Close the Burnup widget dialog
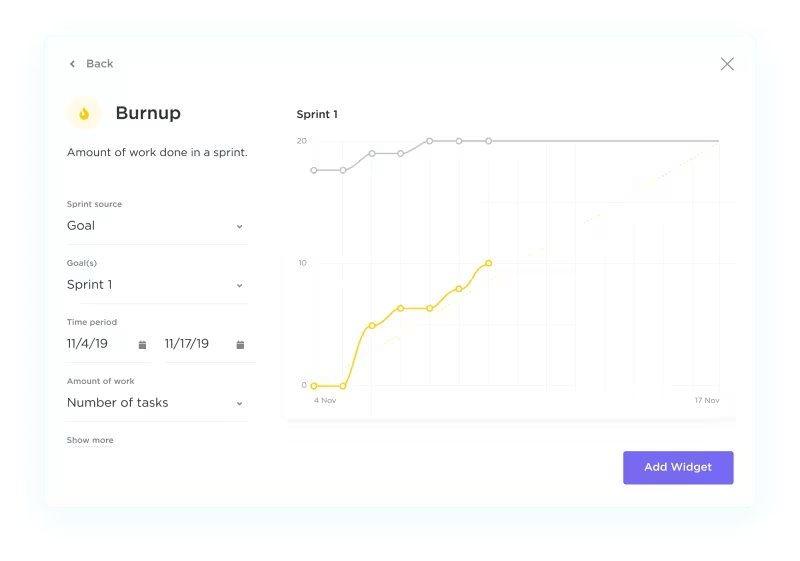Image resolution: width=800 pixels, height=561 pixels. point(727,64)
